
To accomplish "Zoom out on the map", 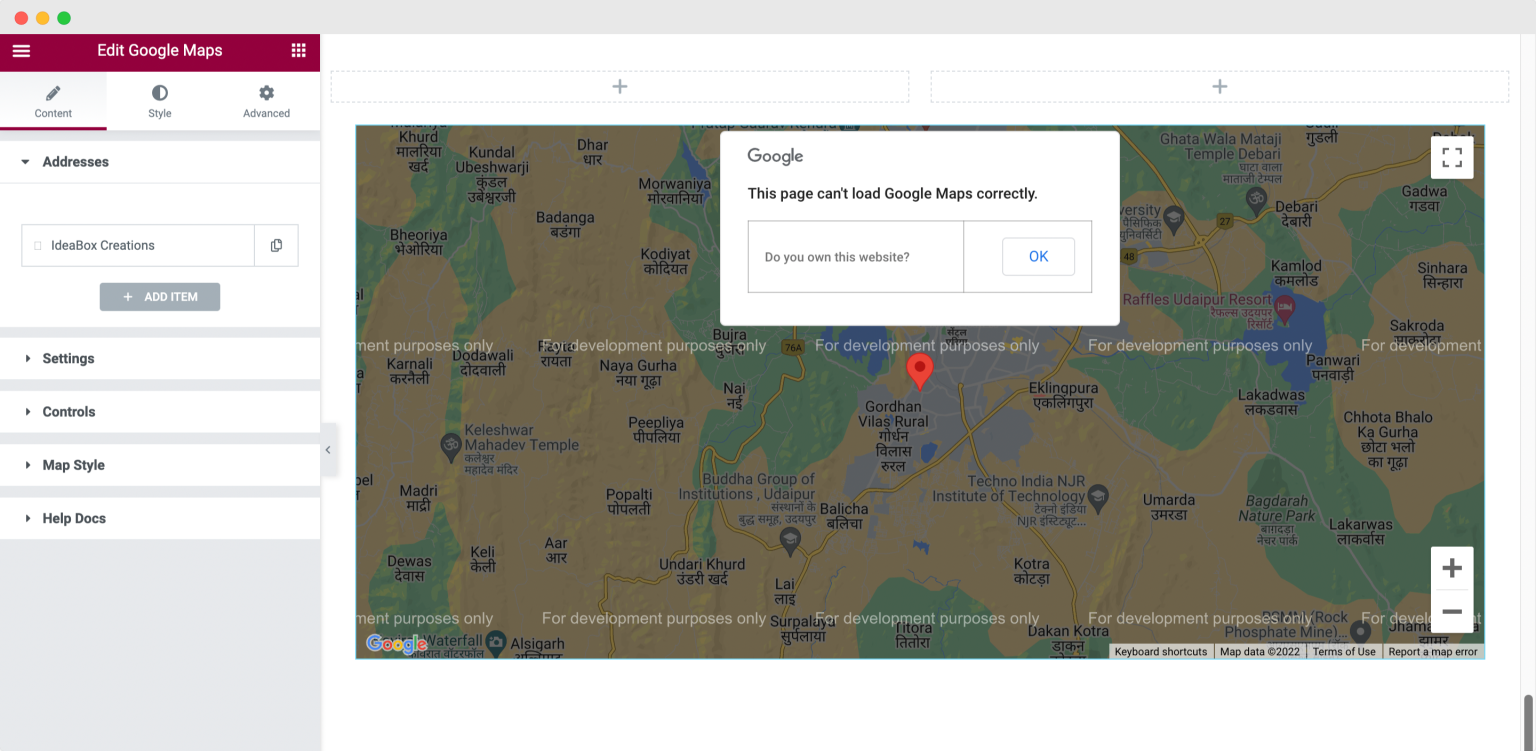I will 1451,611.
